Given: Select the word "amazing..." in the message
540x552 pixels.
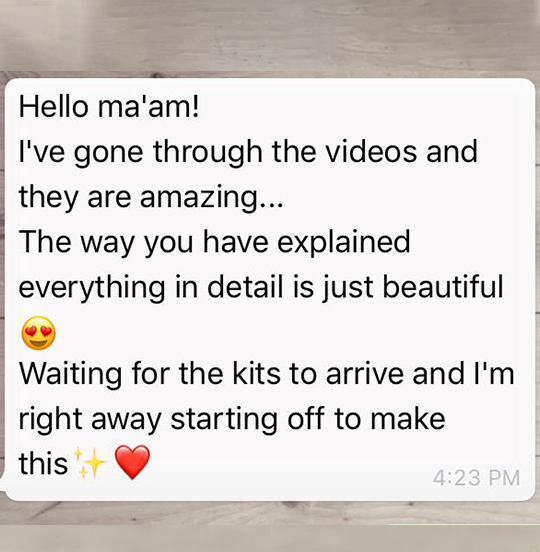Looking at the screenshot, I should pos(212,198).
